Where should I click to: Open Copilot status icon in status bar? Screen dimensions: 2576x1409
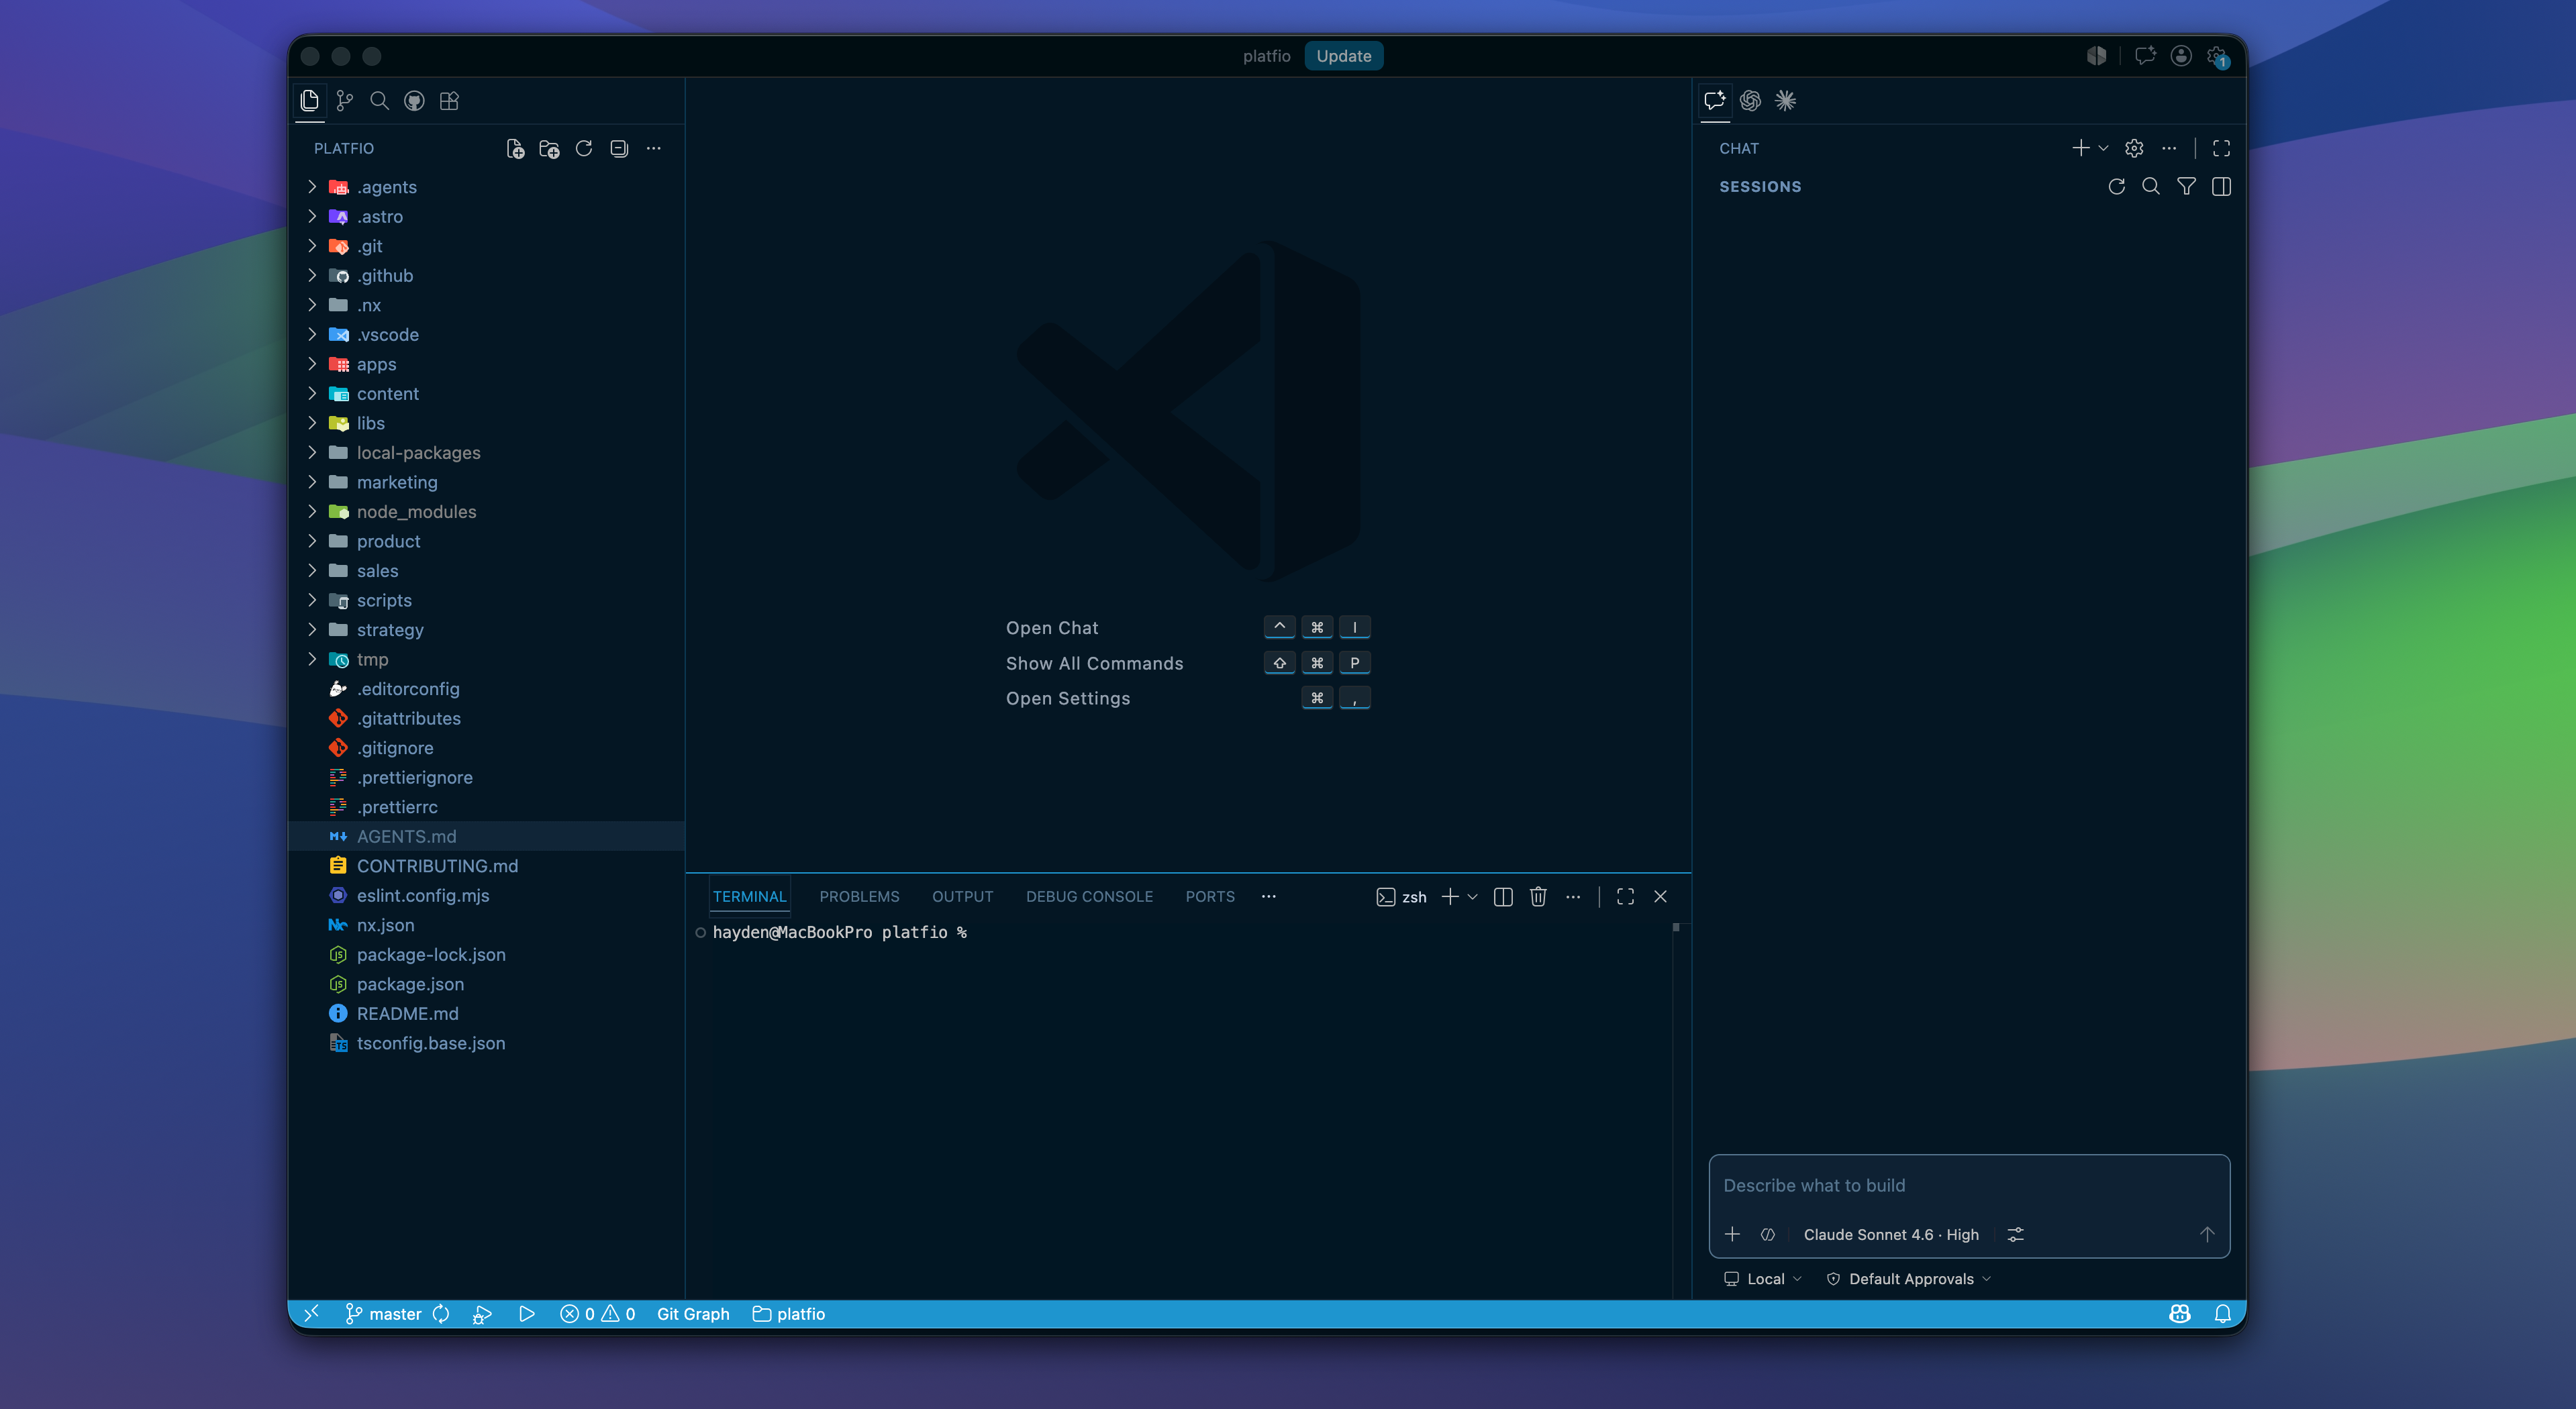(2180, 1314)
